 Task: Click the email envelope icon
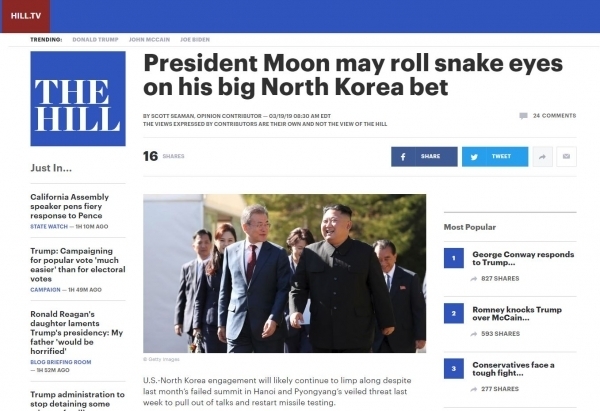[x=566, y=157]
